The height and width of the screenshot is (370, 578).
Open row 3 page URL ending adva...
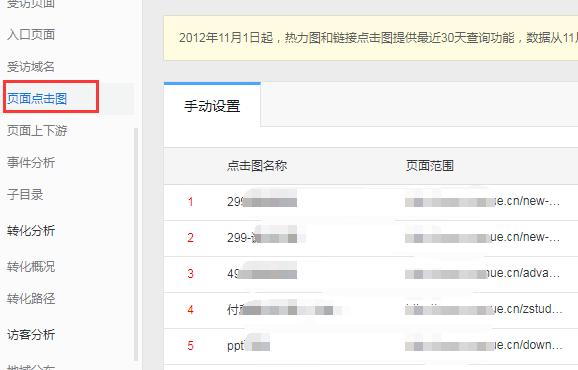tap(482, 273)
